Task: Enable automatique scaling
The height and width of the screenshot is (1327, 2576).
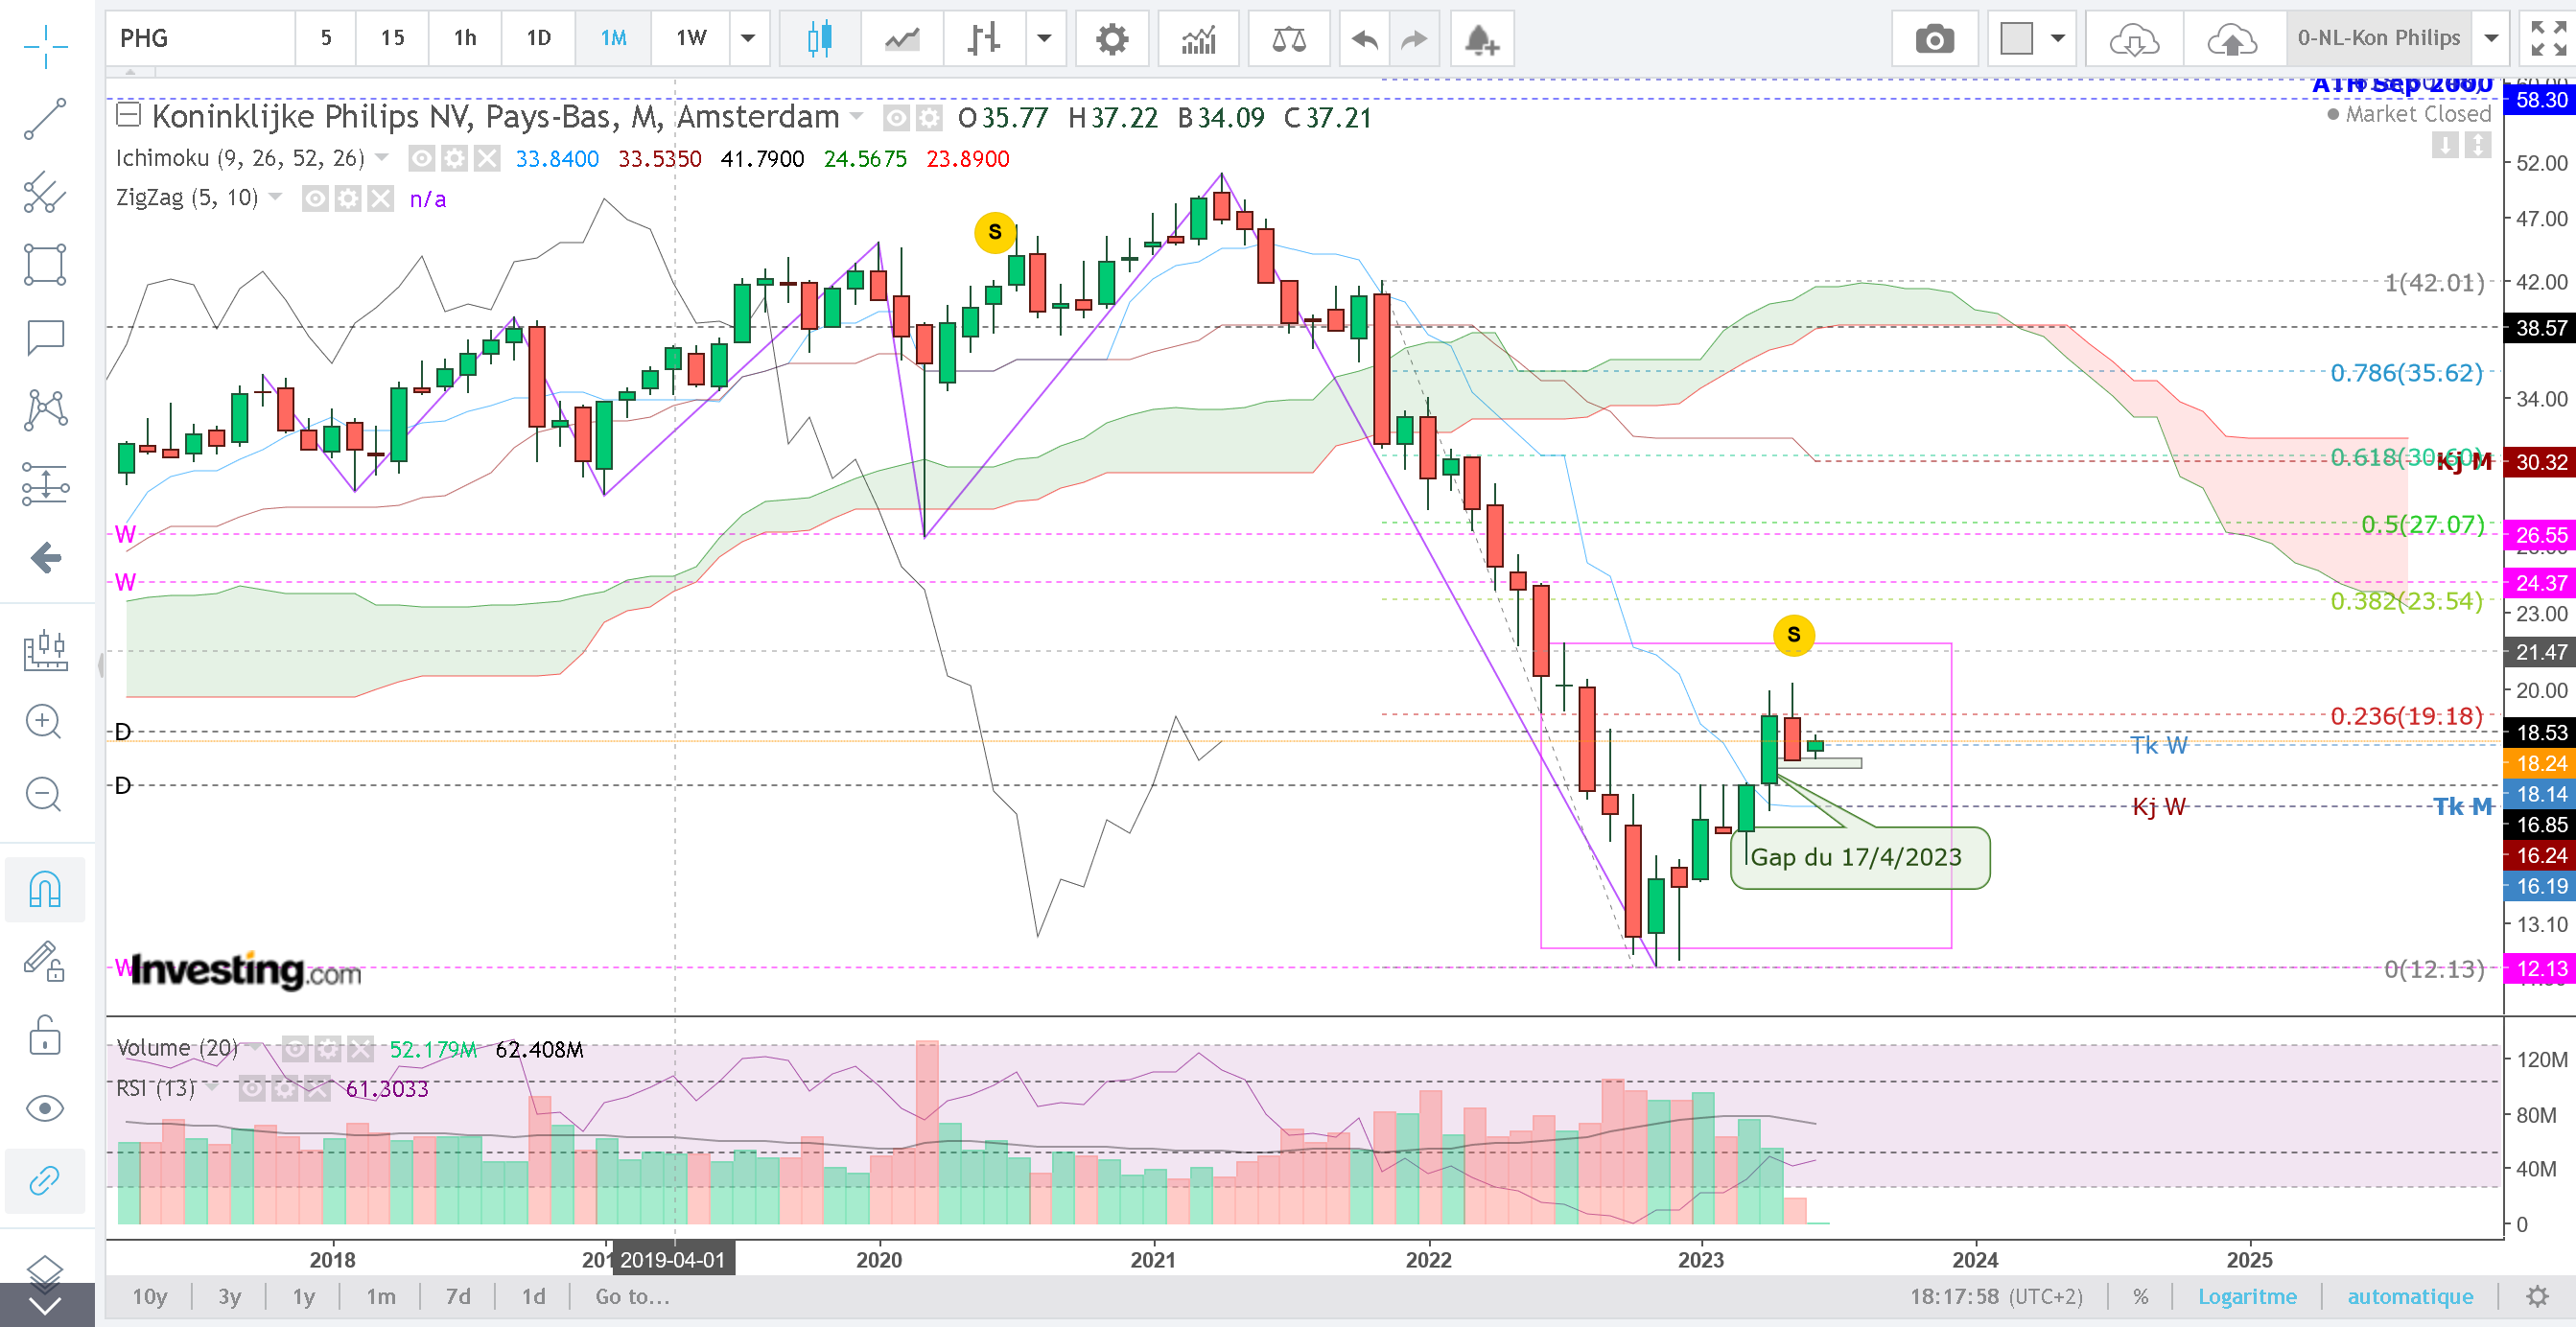Action: click(x=2409, y=1296)
